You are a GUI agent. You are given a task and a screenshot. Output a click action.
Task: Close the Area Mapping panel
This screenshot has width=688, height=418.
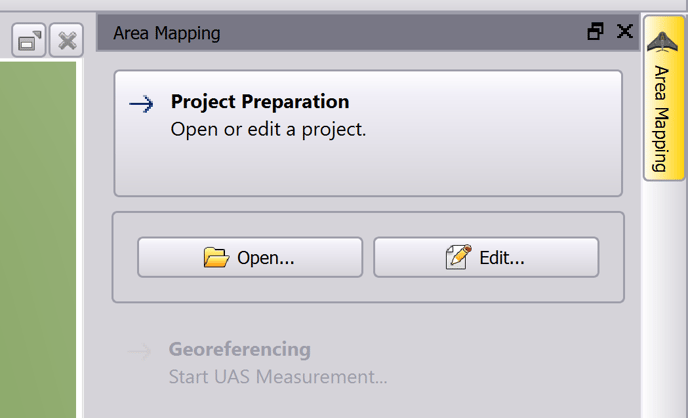click(625, 32)
